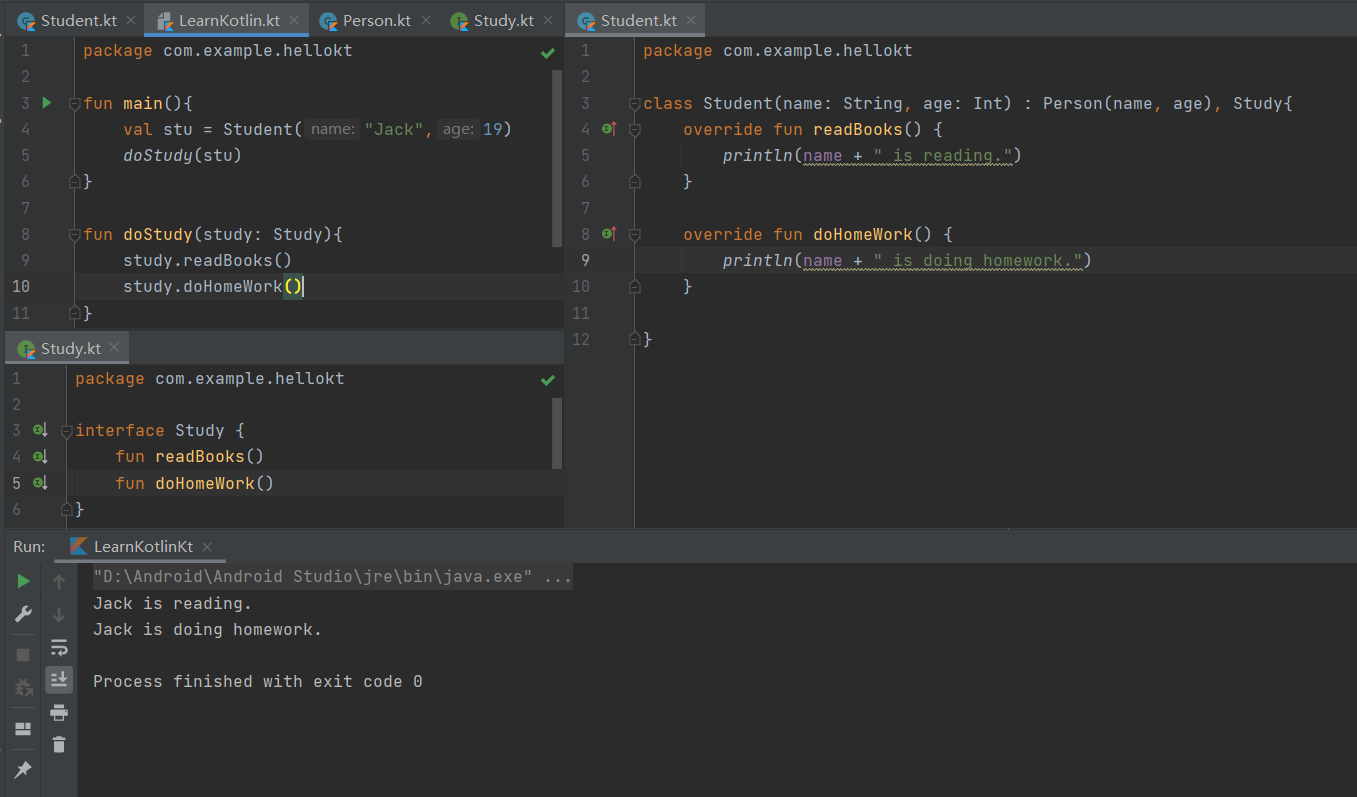Image resolution: width=1357 pixels, height=797 pixels.
Task: Click the Kotlin logo on the LearnKotlinKt run tab
Action: pos(79,546)
